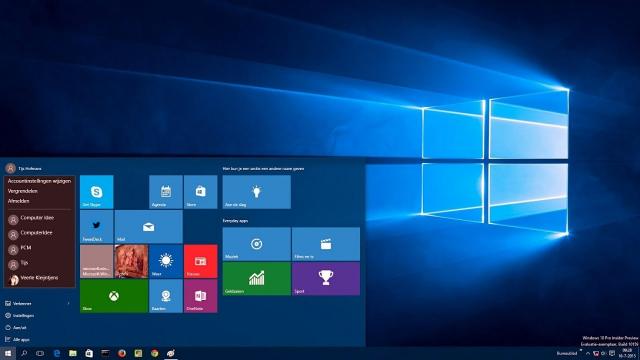640x360 pixels.
Task: Open the photo thumbnail live tile
Action: point(131,261)
